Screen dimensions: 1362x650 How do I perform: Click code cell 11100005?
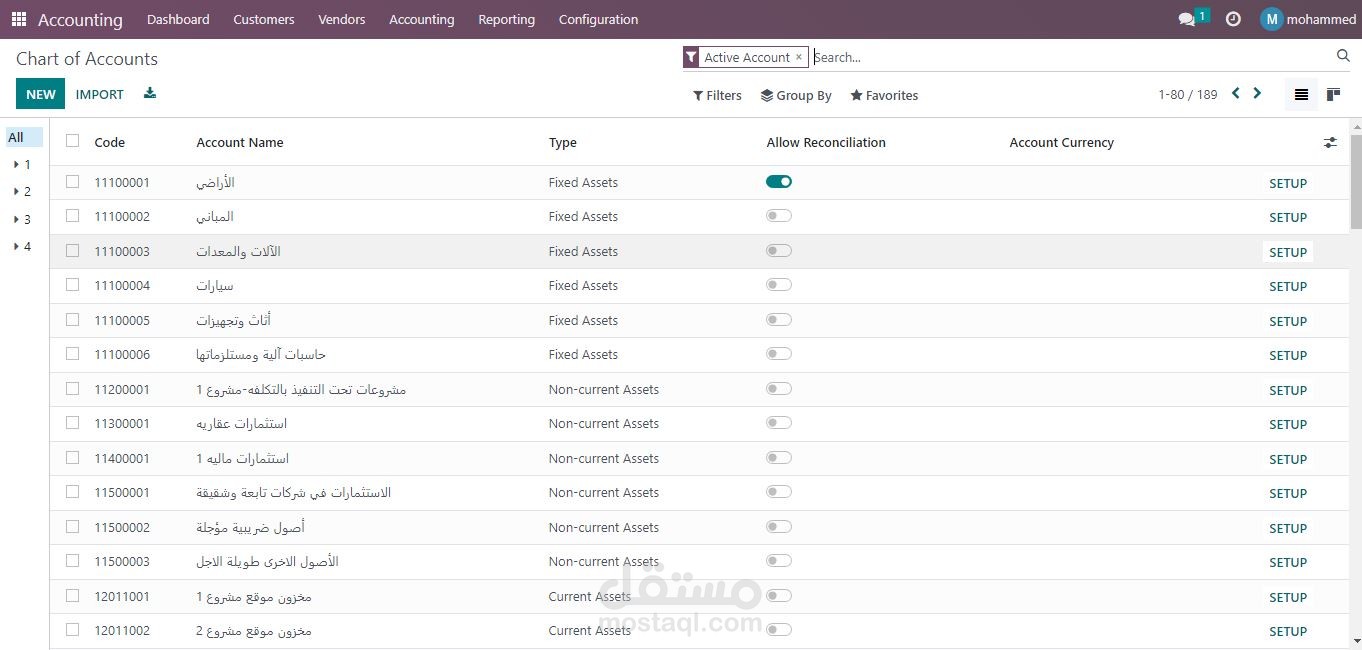coord(122,320)
